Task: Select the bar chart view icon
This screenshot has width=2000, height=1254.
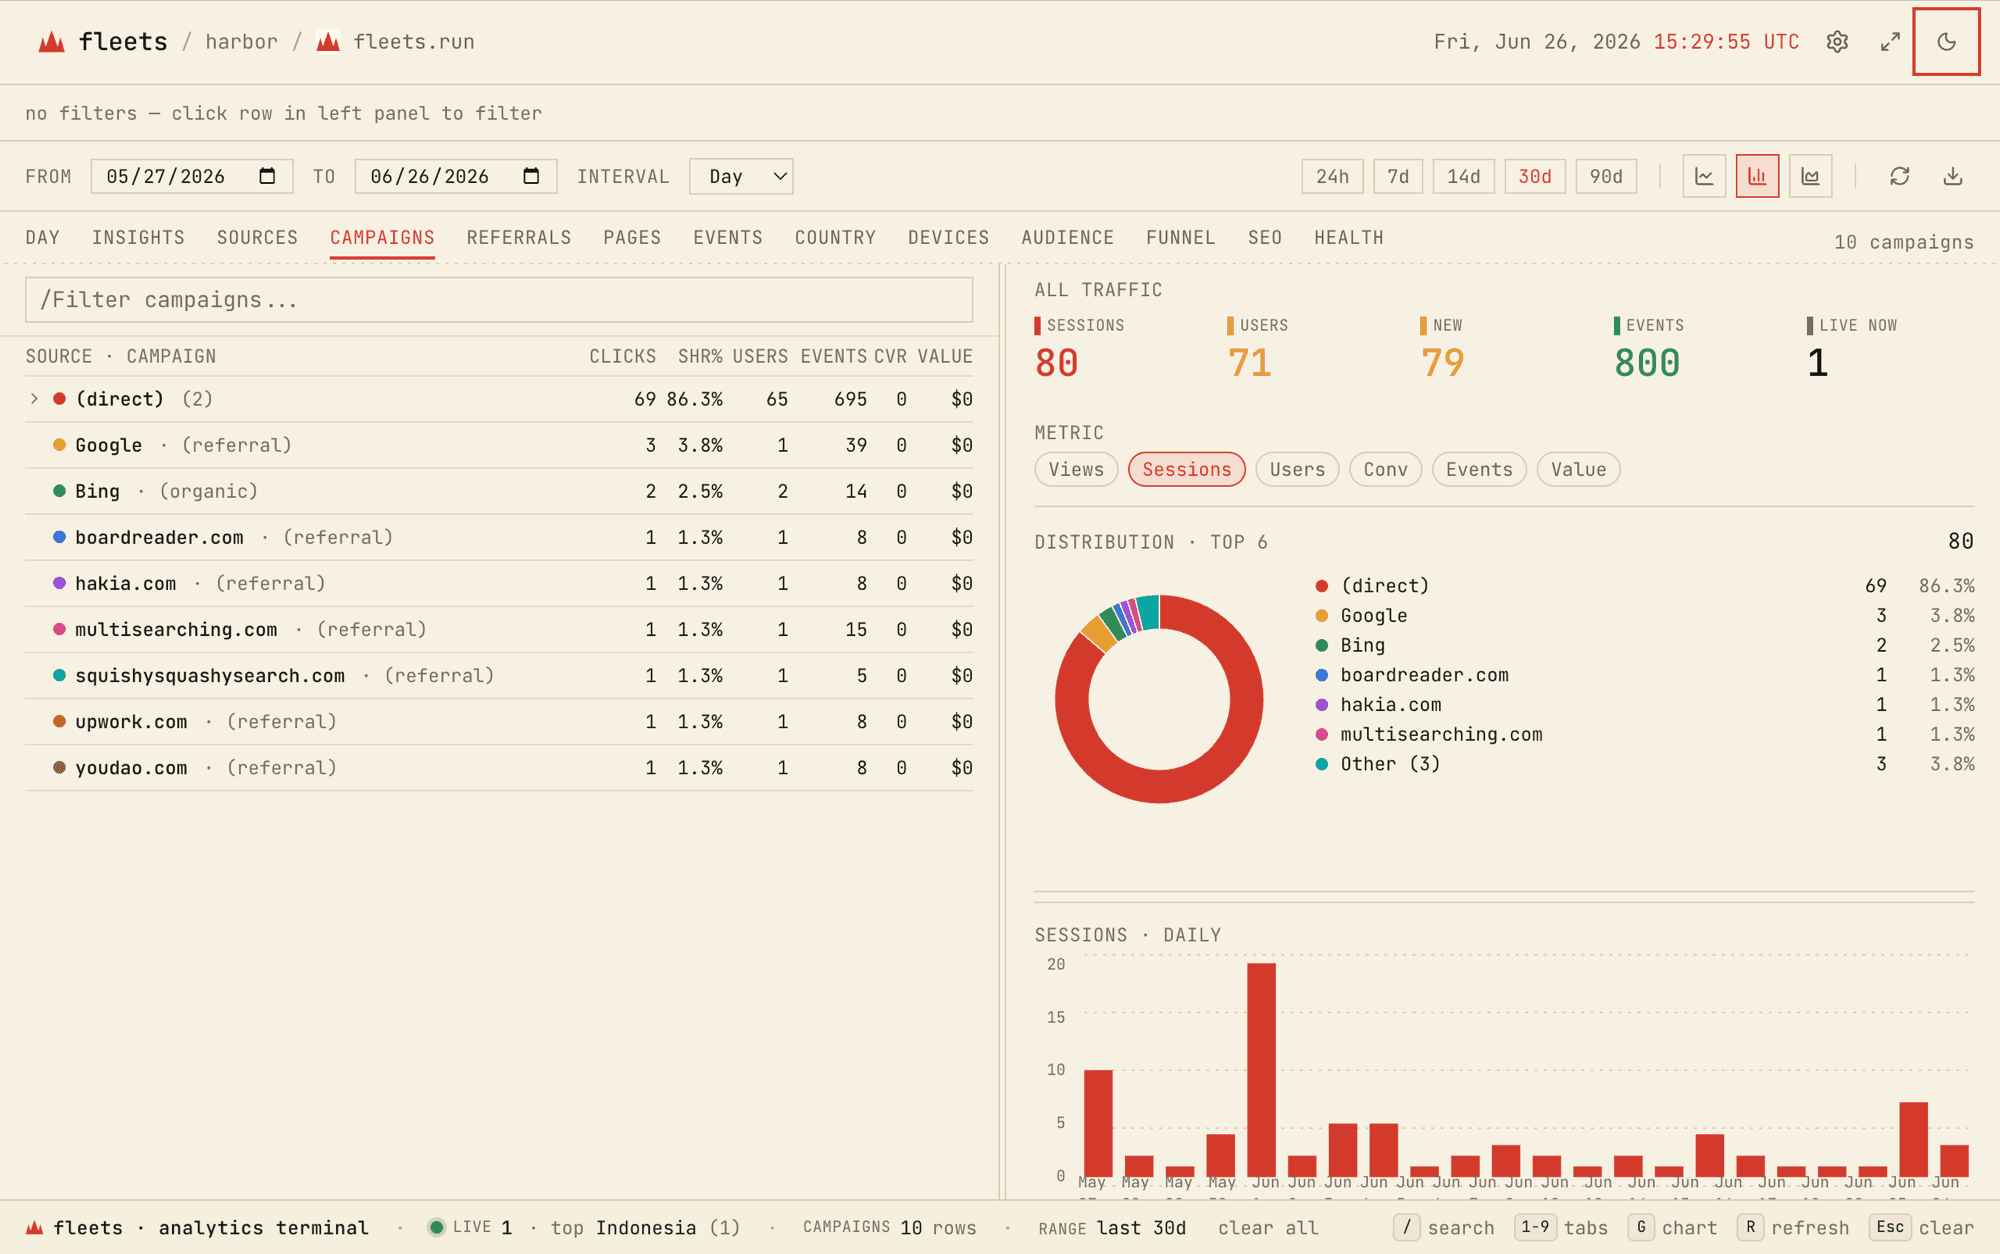Action: [1757, 177]
